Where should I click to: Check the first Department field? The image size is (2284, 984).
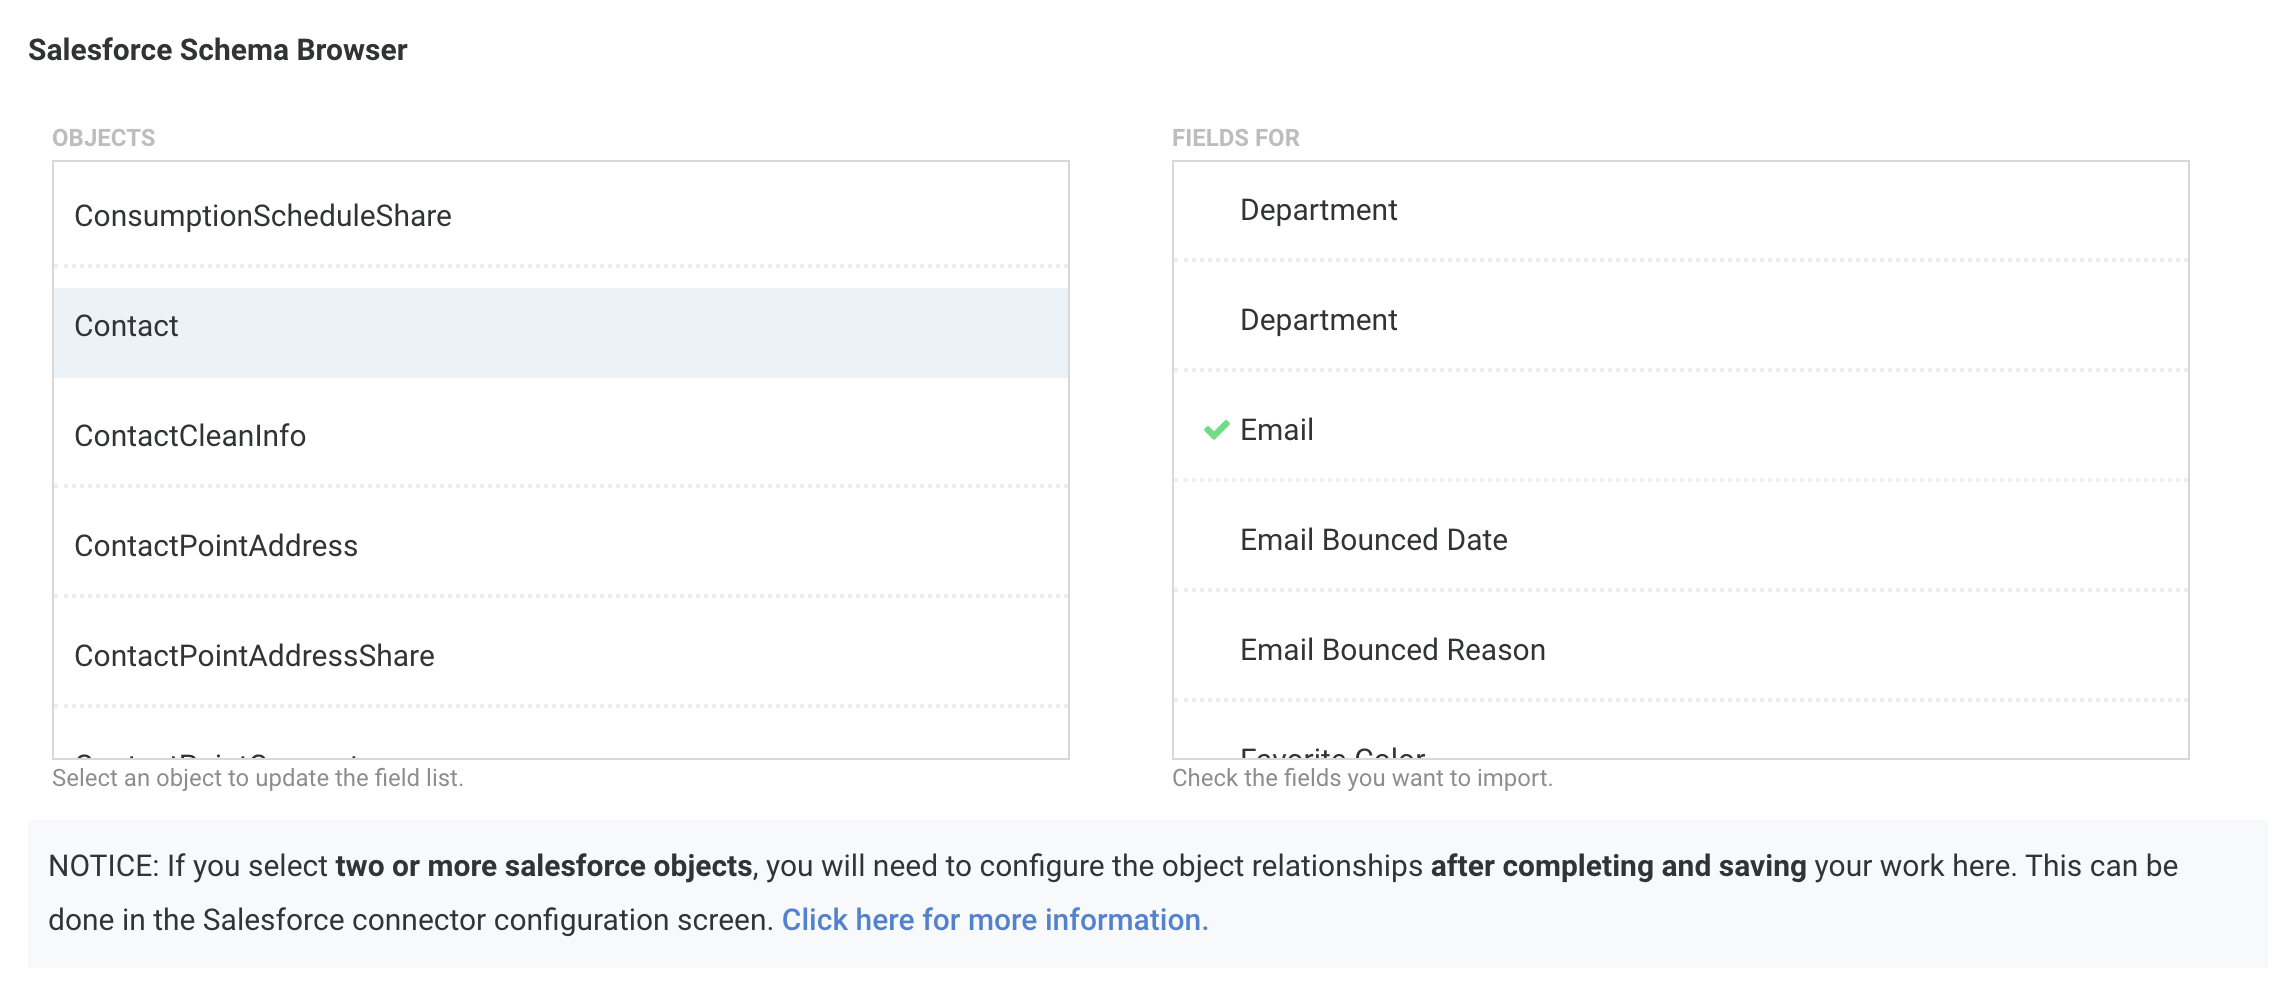pos(1318,210)
